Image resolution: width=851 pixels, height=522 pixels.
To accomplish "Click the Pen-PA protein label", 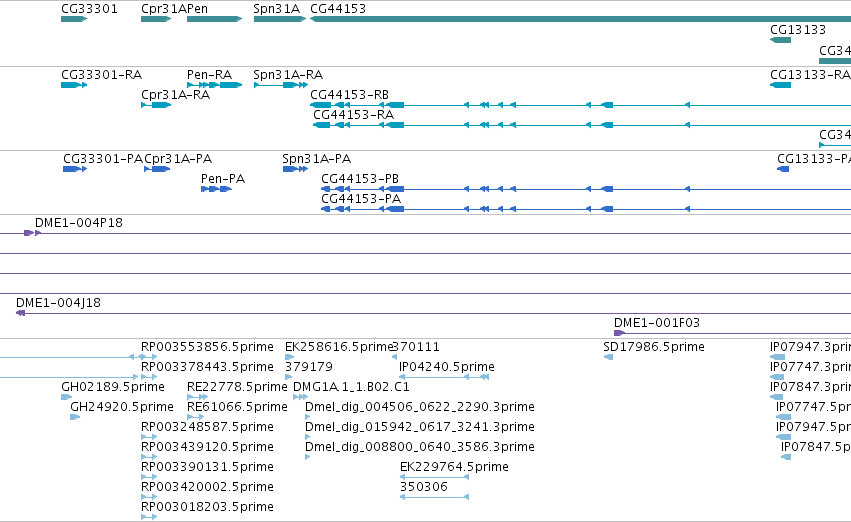I will click(223, 179).
